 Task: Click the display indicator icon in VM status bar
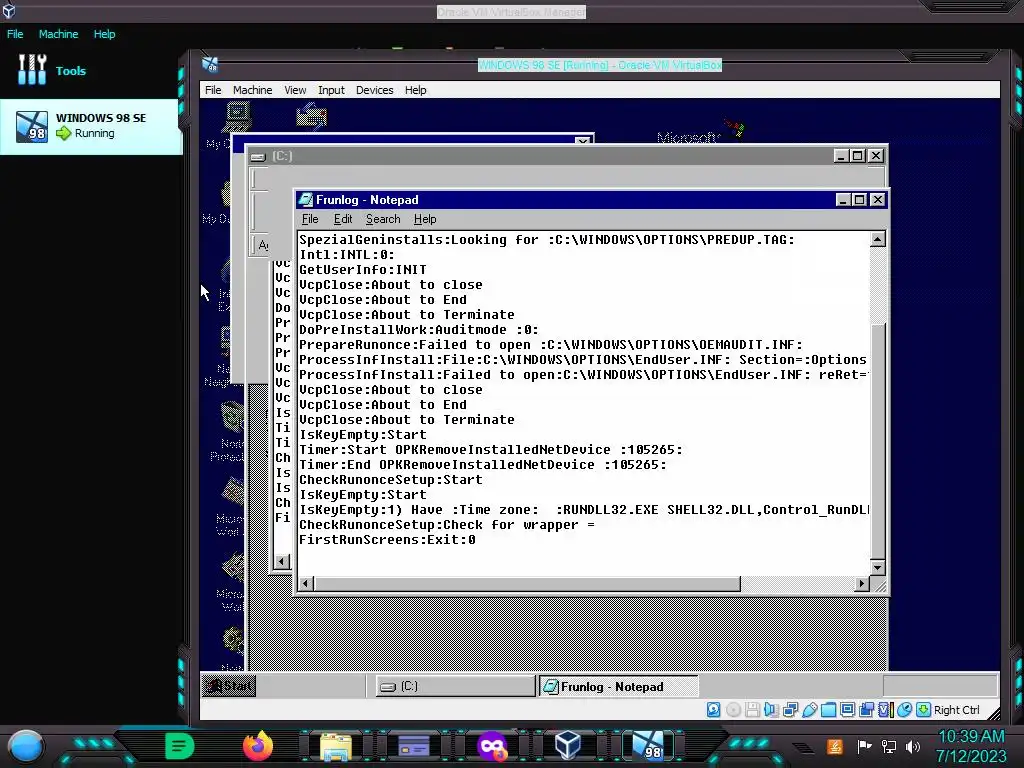click(x=847, y=710)
